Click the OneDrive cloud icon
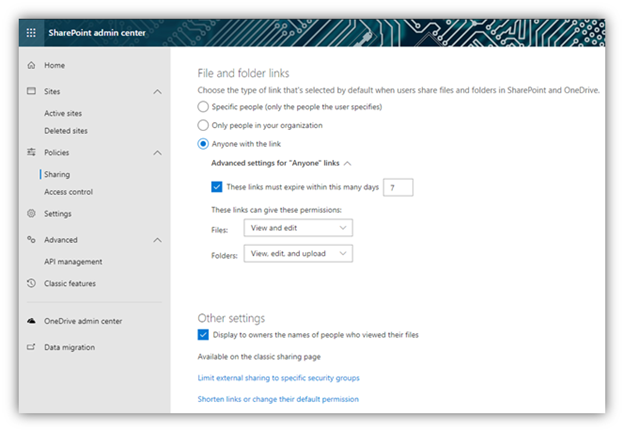 [31, 321]
